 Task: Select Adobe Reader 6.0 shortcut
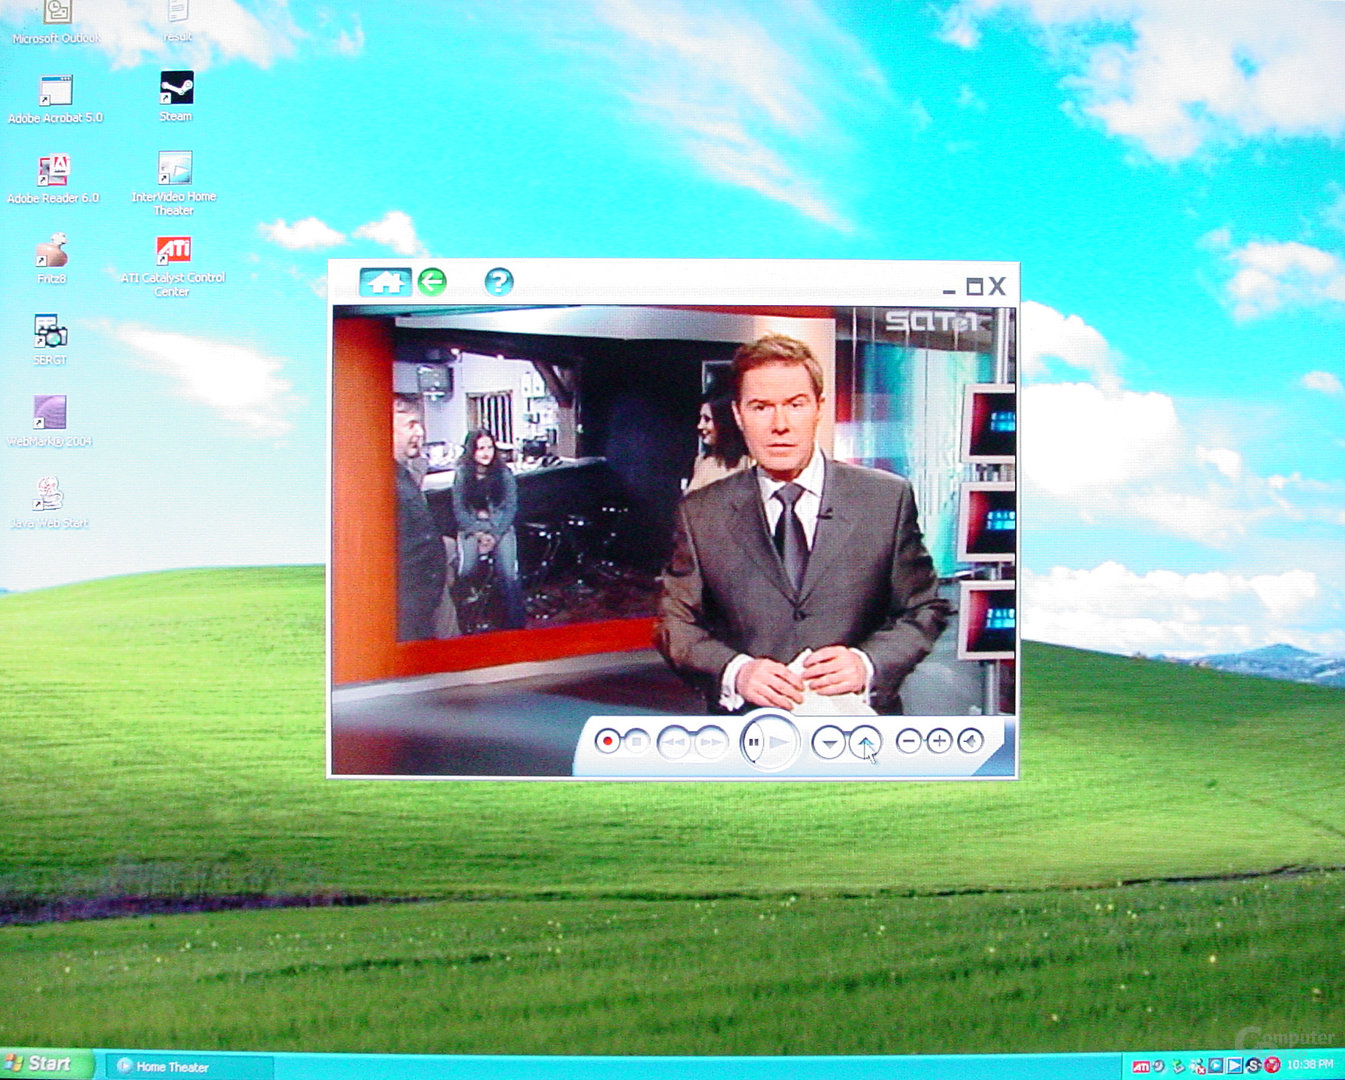[53, 180]
